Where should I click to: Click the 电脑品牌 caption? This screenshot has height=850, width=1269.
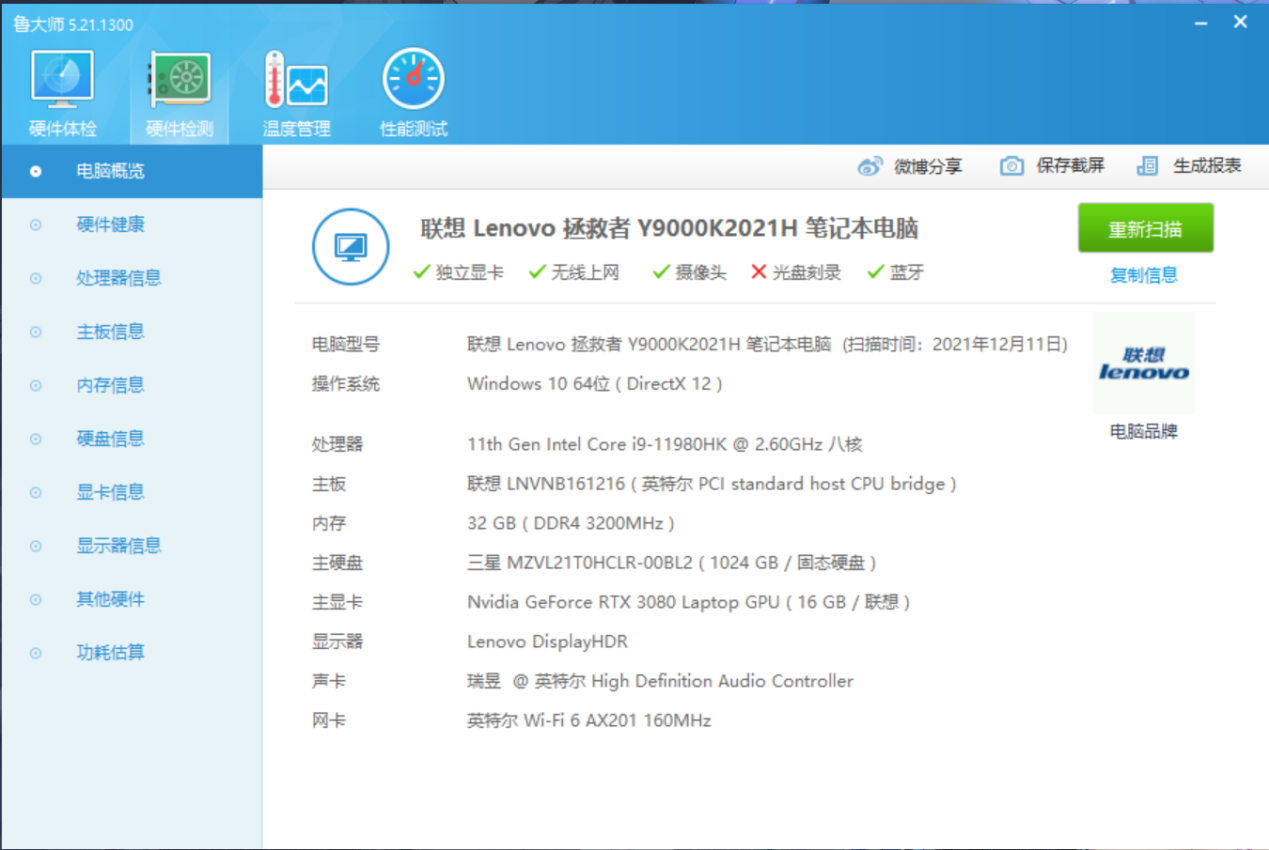pos(1144,432)
